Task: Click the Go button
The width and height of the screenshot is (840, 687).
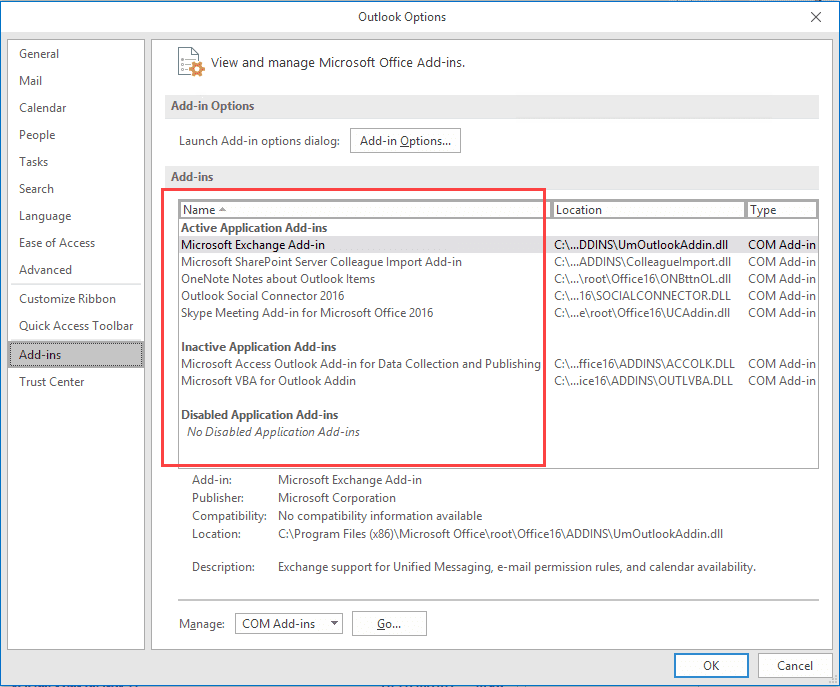Action: (389, 624)
